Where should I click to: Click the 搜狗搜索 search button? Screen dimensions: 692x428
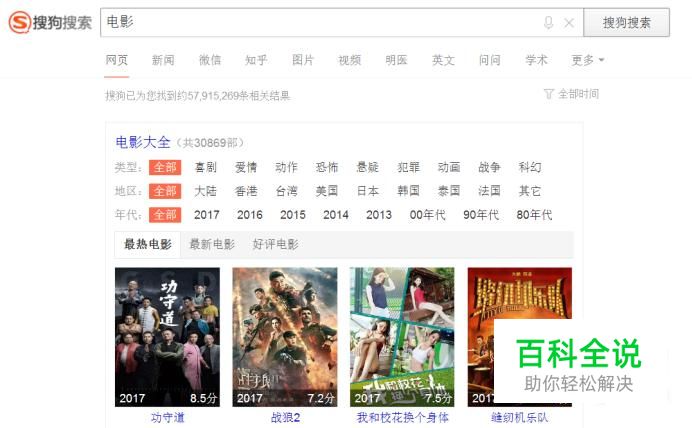(626, 23)
